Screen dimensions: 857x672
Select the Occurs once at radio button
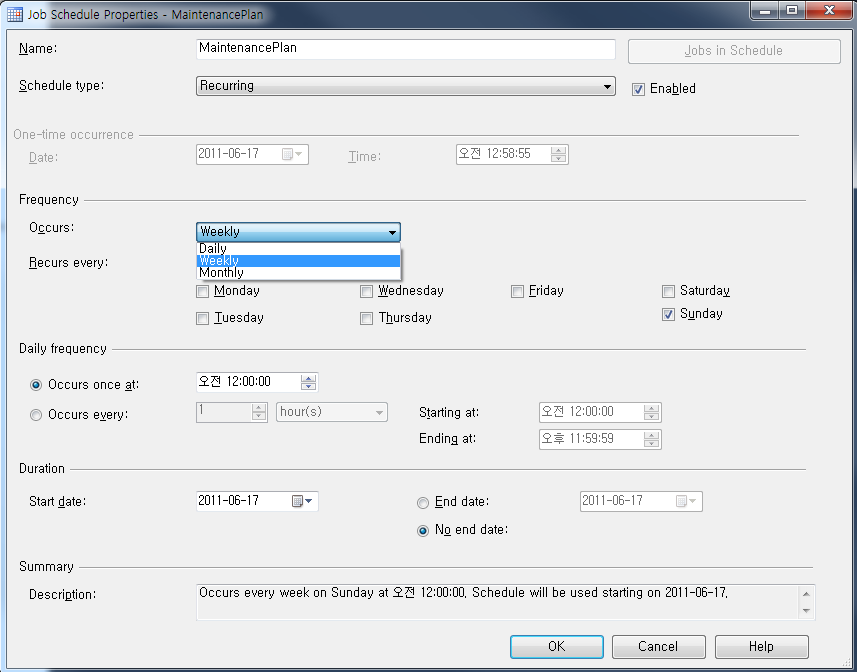[x=36, y=385]
